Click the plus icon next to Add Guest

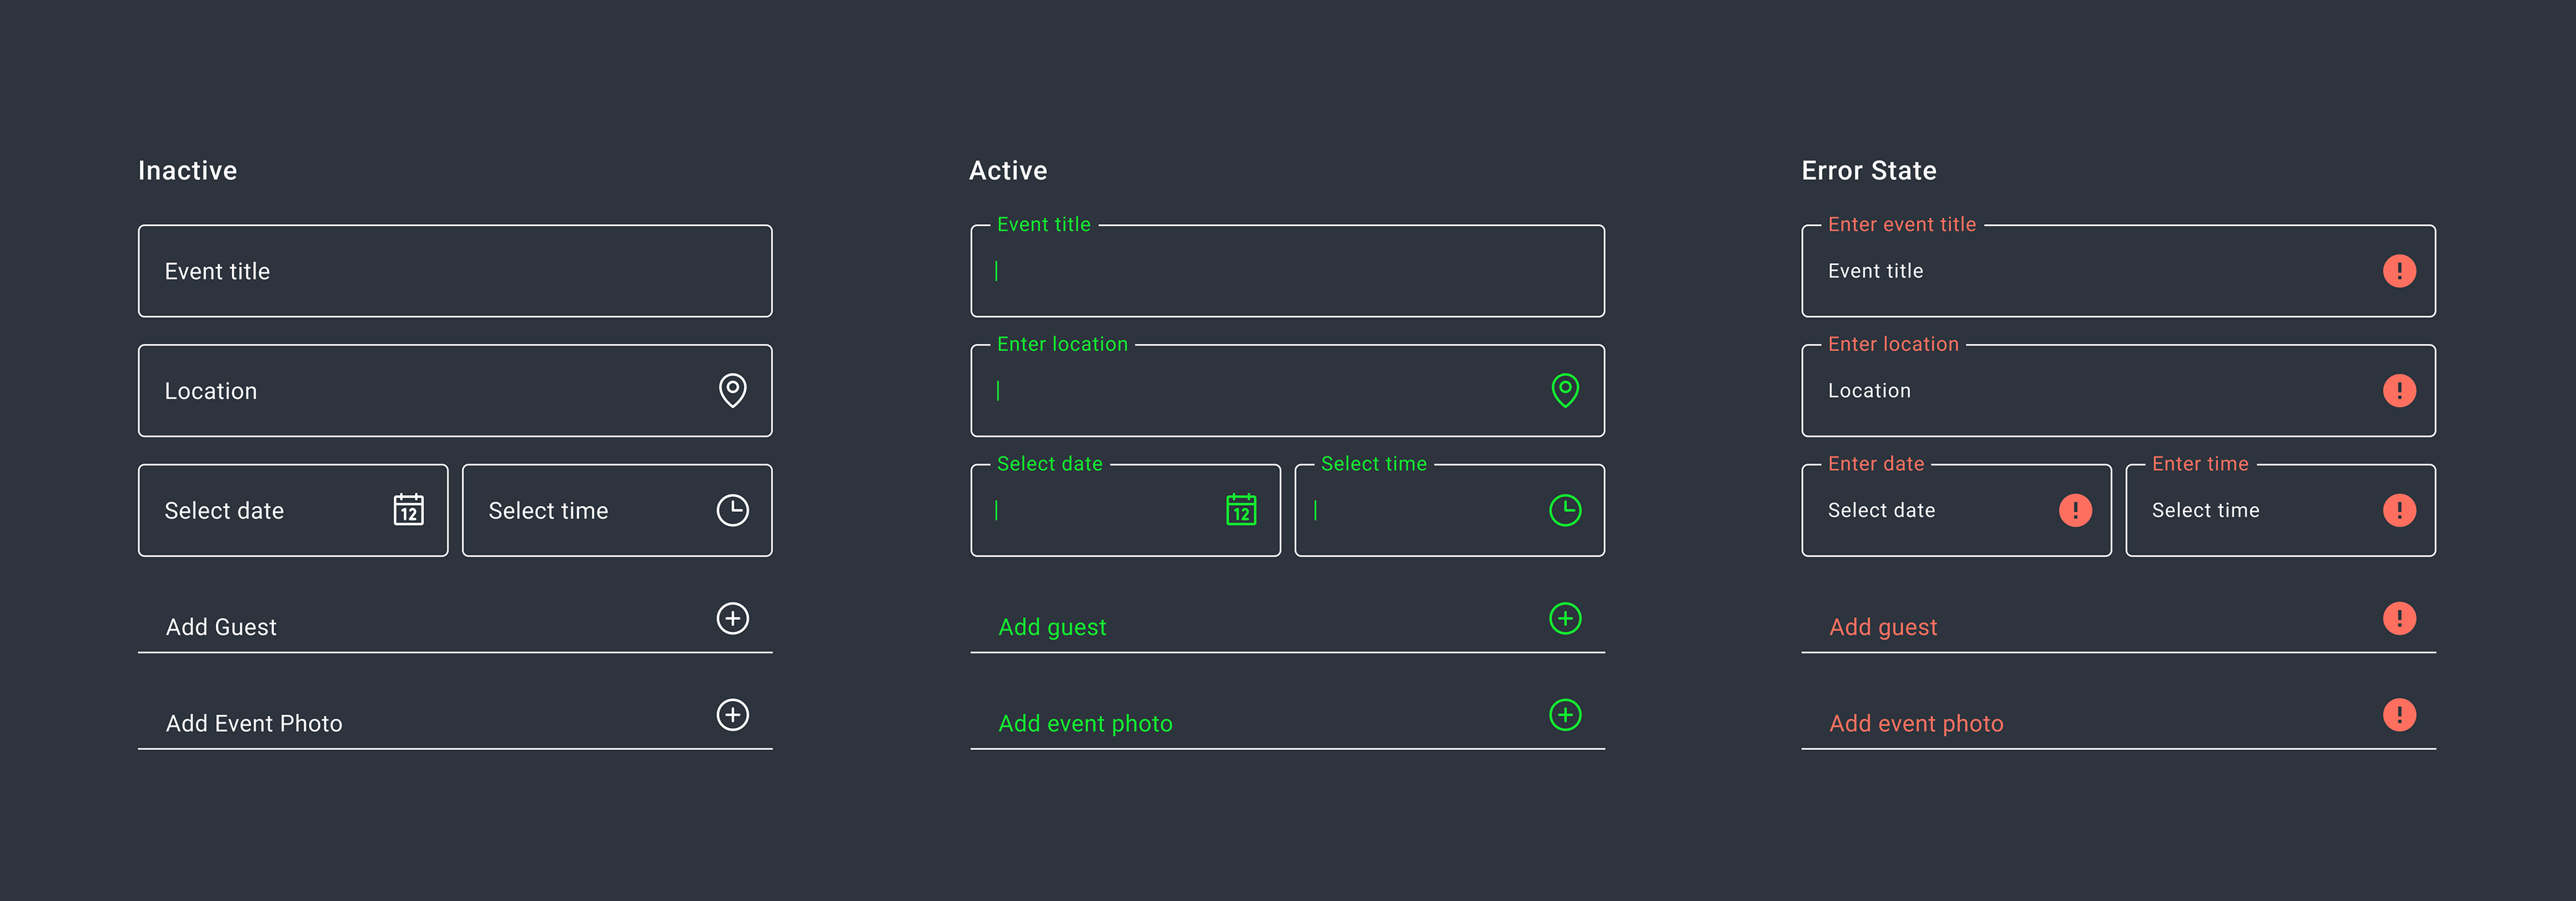click(733, 618)
